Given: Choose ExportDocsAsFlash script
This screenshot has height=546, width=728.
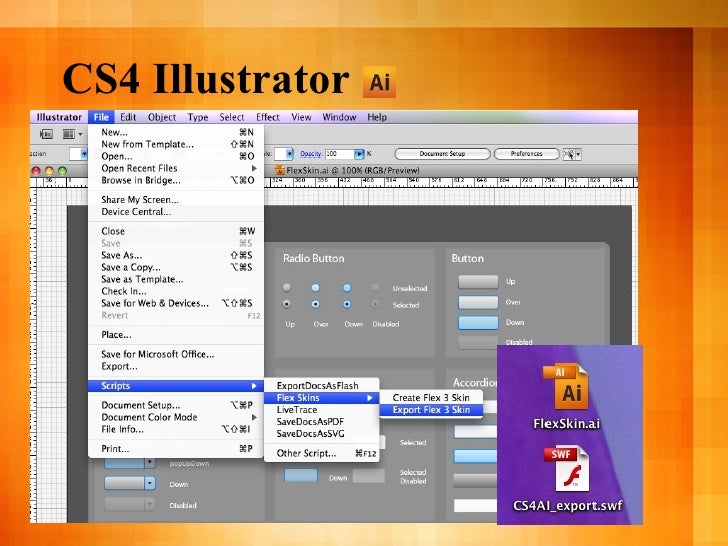Looking at the screenshot, I should click(x=321, y=385).
